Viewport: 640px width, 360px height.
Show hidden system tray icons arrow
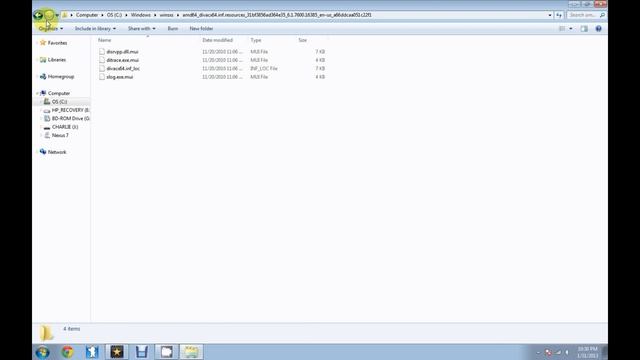coord(538,352)
